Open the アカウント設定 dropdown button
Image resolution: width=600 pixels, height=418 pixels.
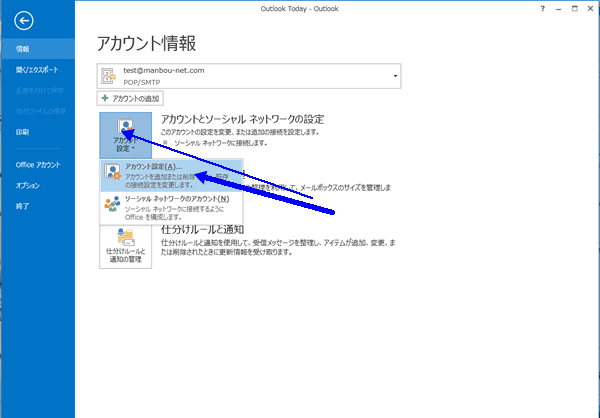click(x=126, y=135)
